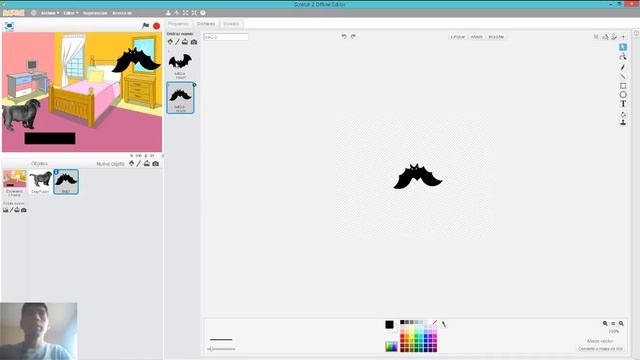Select the Duplicate stamp tool in top bar
Screen dimensions: 640x360
168,13
